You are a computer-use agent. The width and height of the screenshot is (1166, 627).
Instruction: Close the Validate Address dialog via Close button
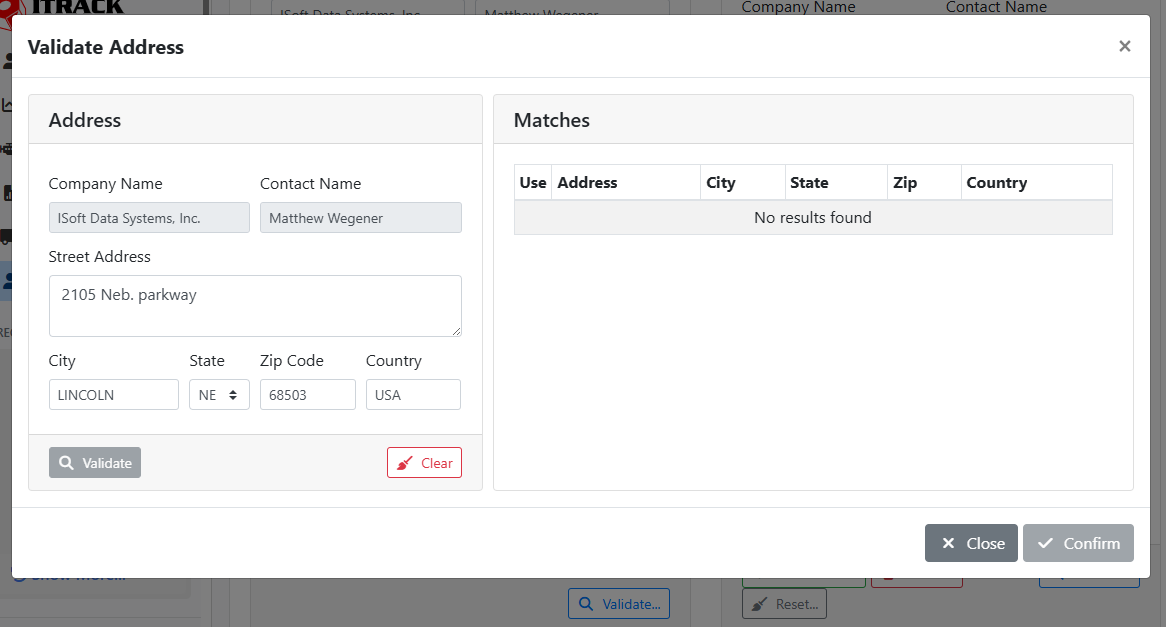[971, 543]
